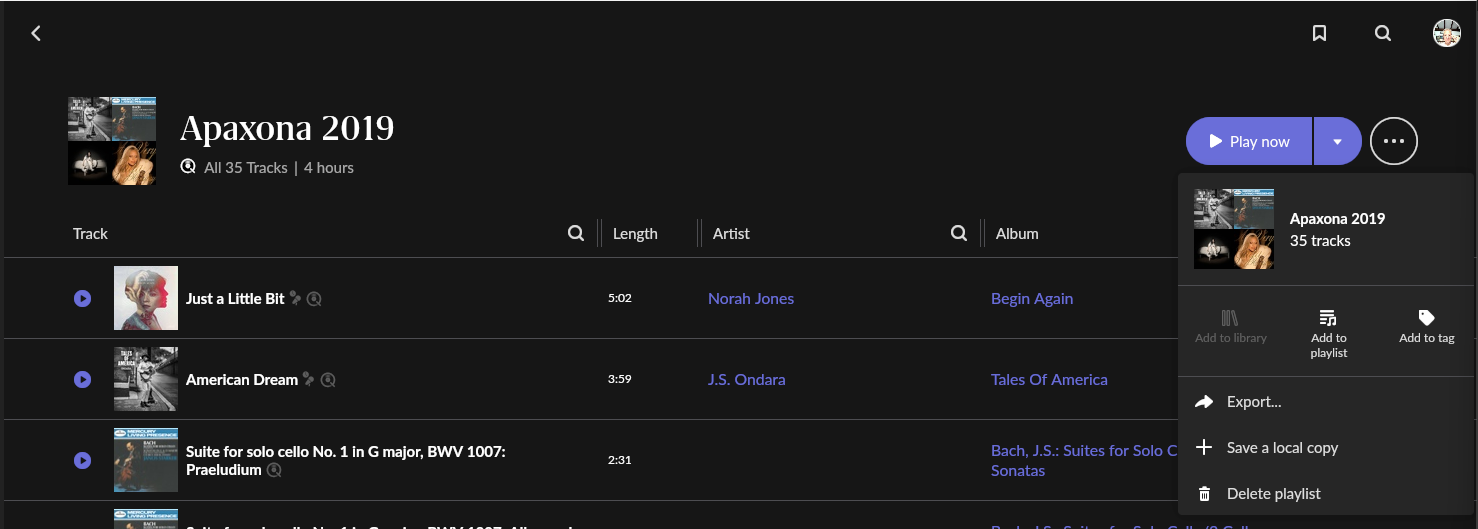Open the Norah Jones artist link
The height and width of the screenshot is (529, 1478).
(x=751, y=298)
